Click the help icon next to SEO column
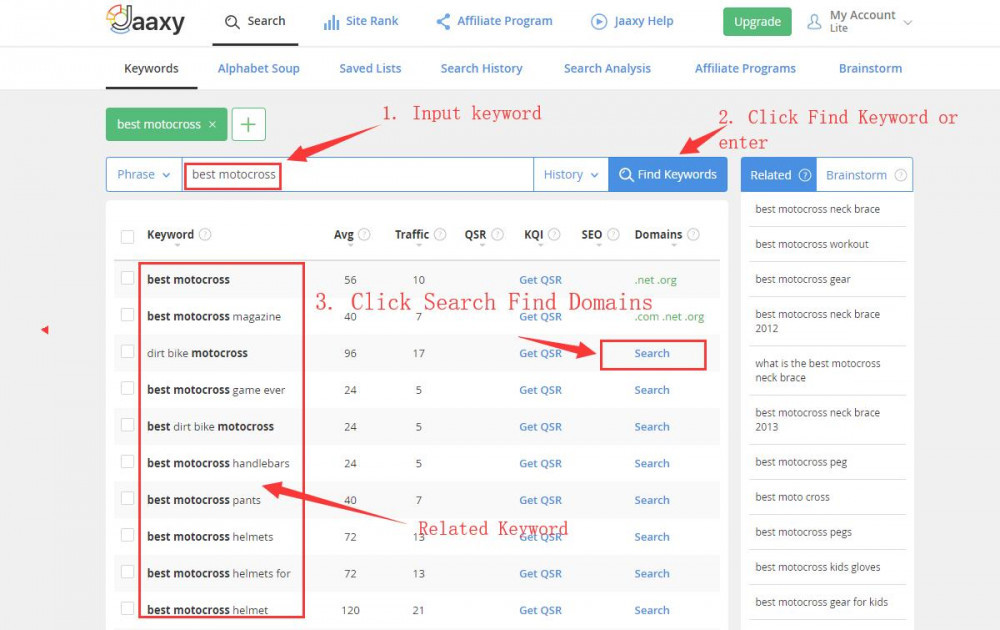Image resolution: width=1000 pixels, height=630 pixels. 613,235
